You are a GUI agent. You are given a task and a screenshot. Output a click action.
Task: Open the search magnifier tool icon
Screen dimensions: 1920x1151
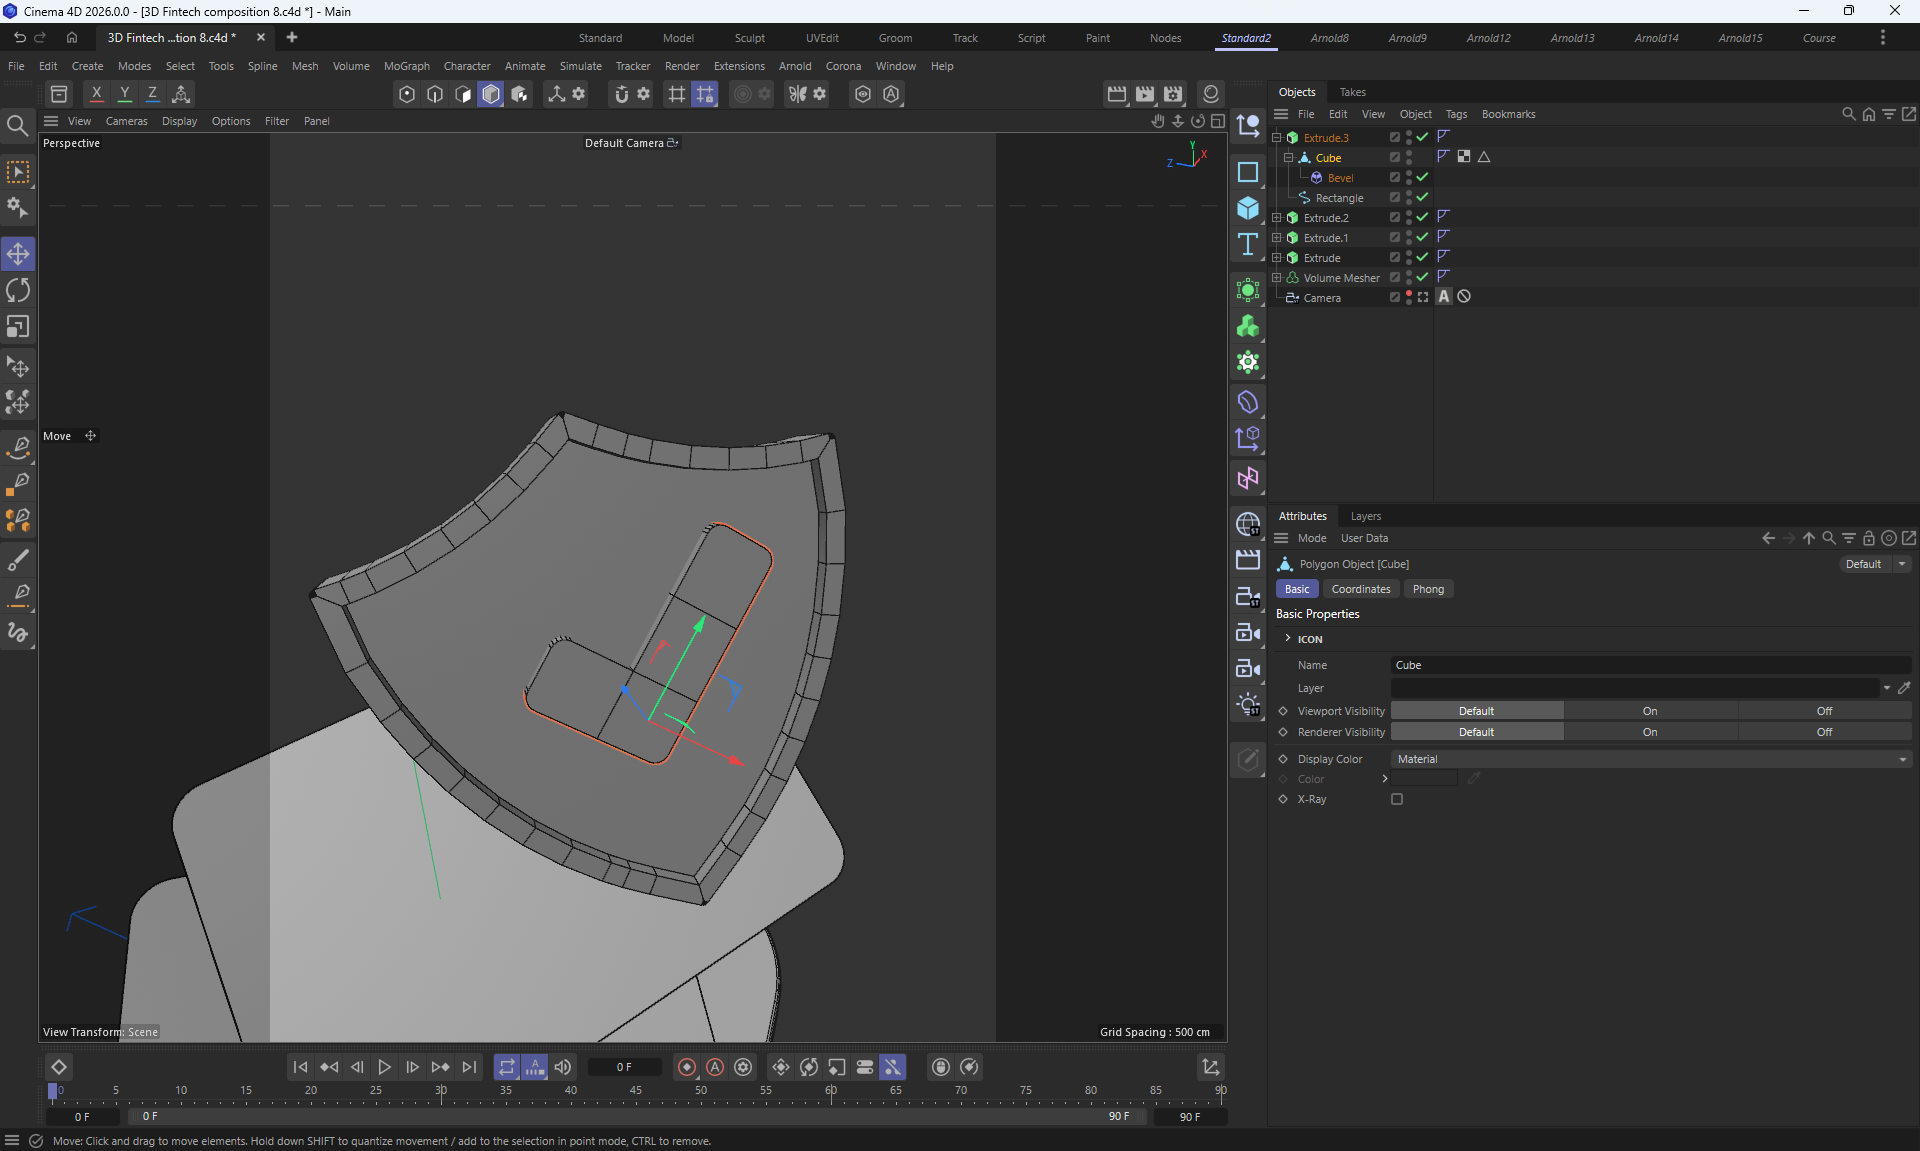(x=17, y=126)
